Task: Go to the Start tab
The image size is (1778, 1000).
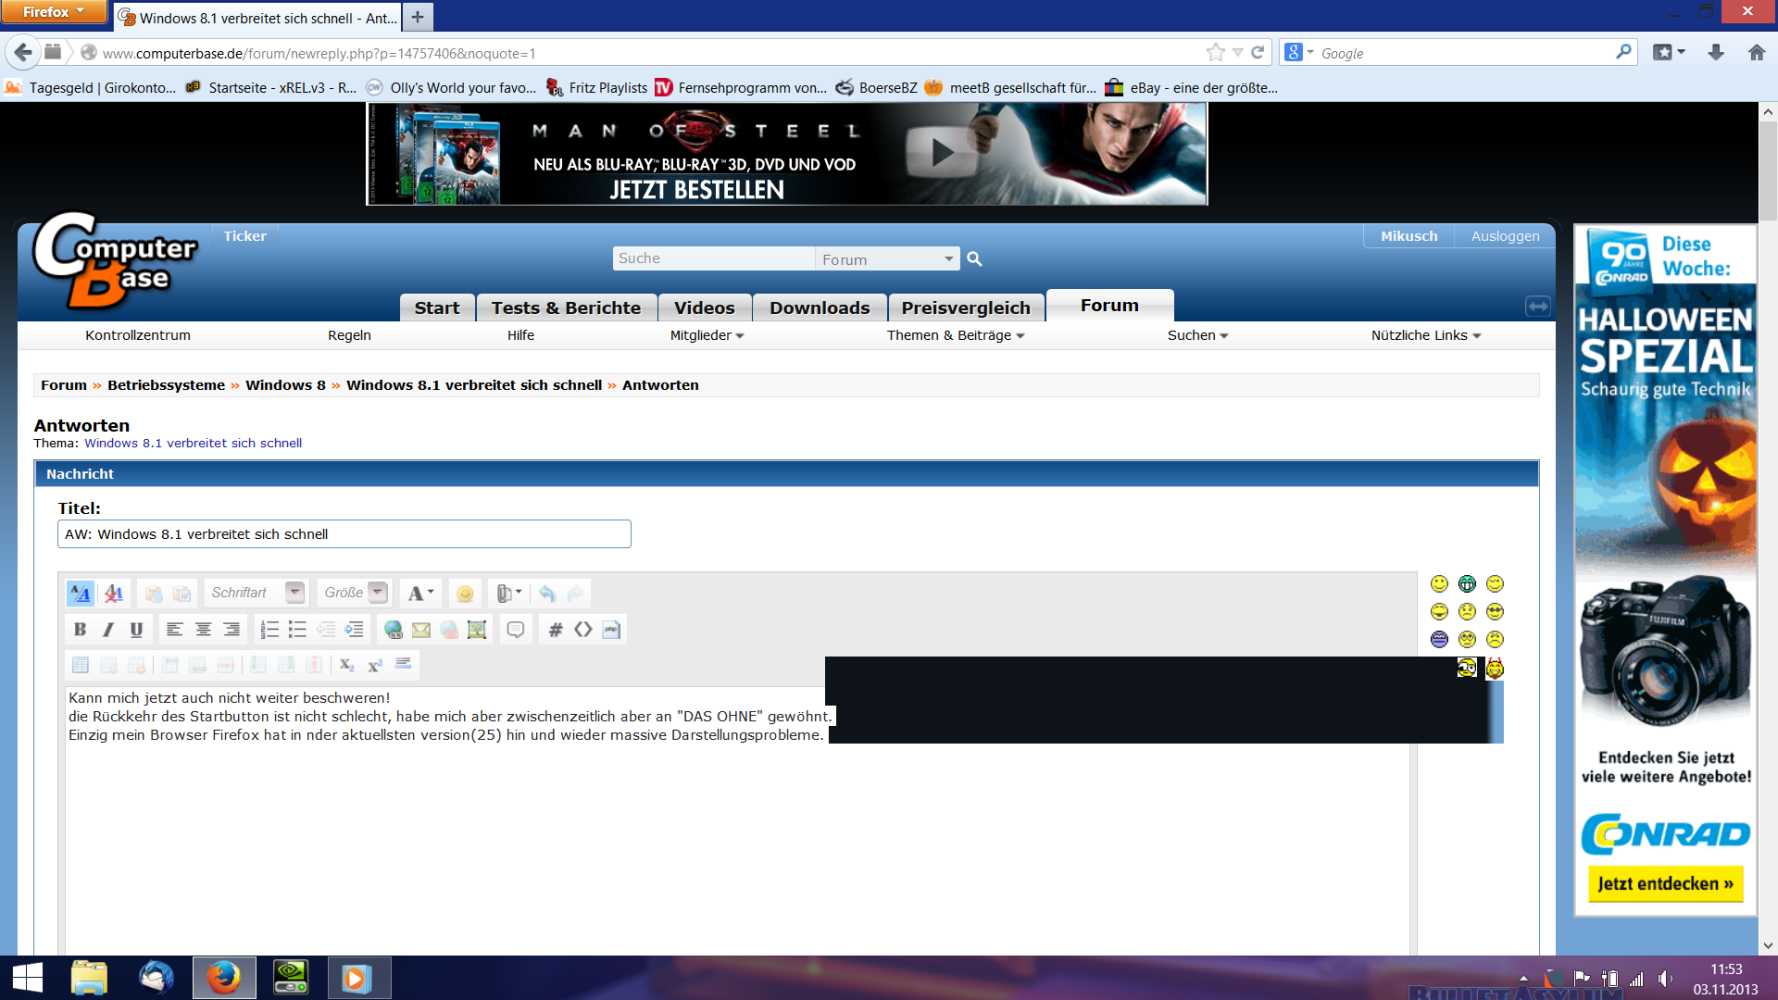Action: tap(437, 308)
